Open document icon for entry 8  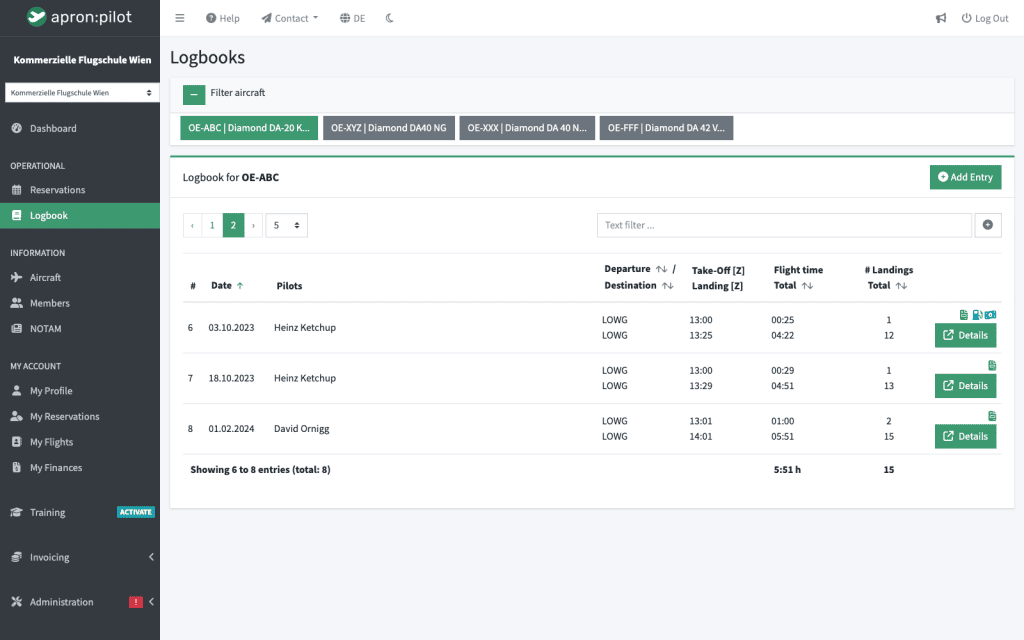coord(992,416)
